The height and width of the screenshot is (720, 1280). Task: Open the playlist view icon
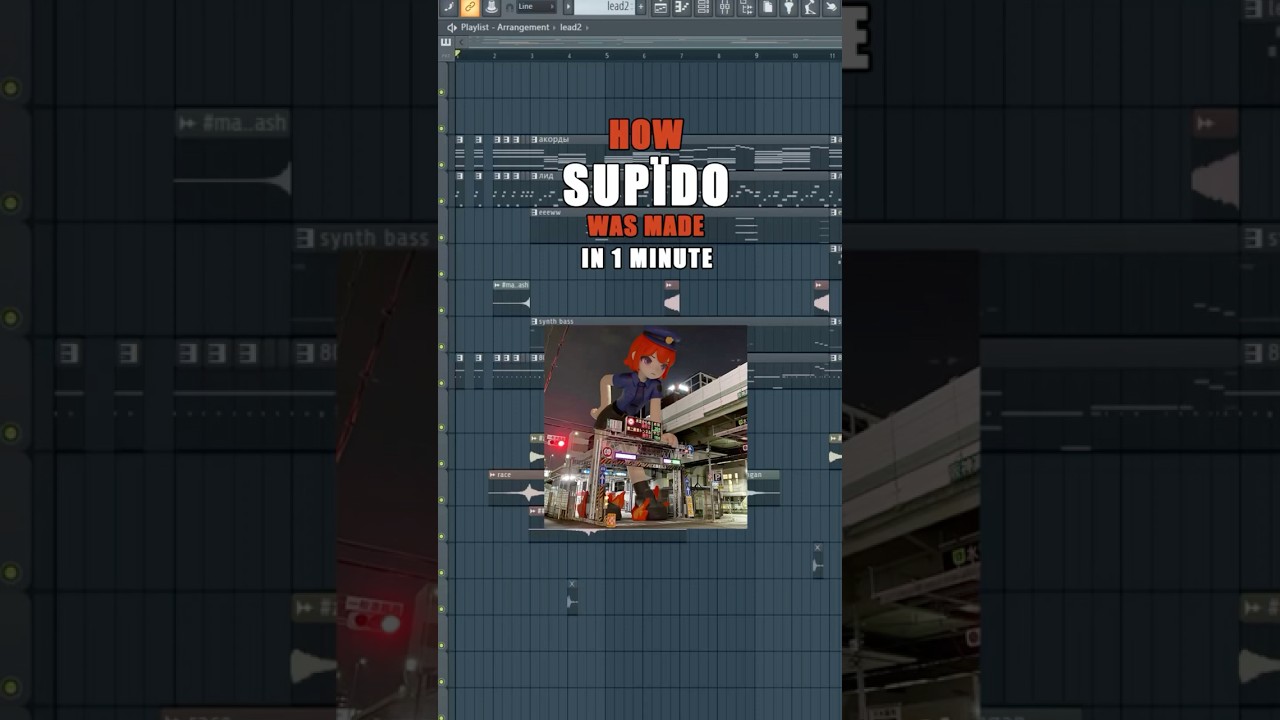pyautogui.click(x=660, y=7)
